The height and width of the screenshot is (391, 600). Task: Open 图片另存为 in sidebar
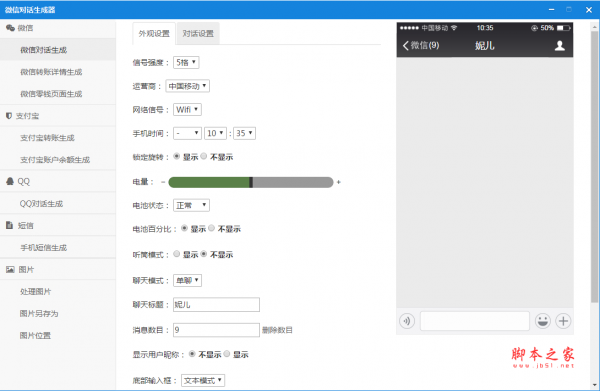tap(58, 313)
